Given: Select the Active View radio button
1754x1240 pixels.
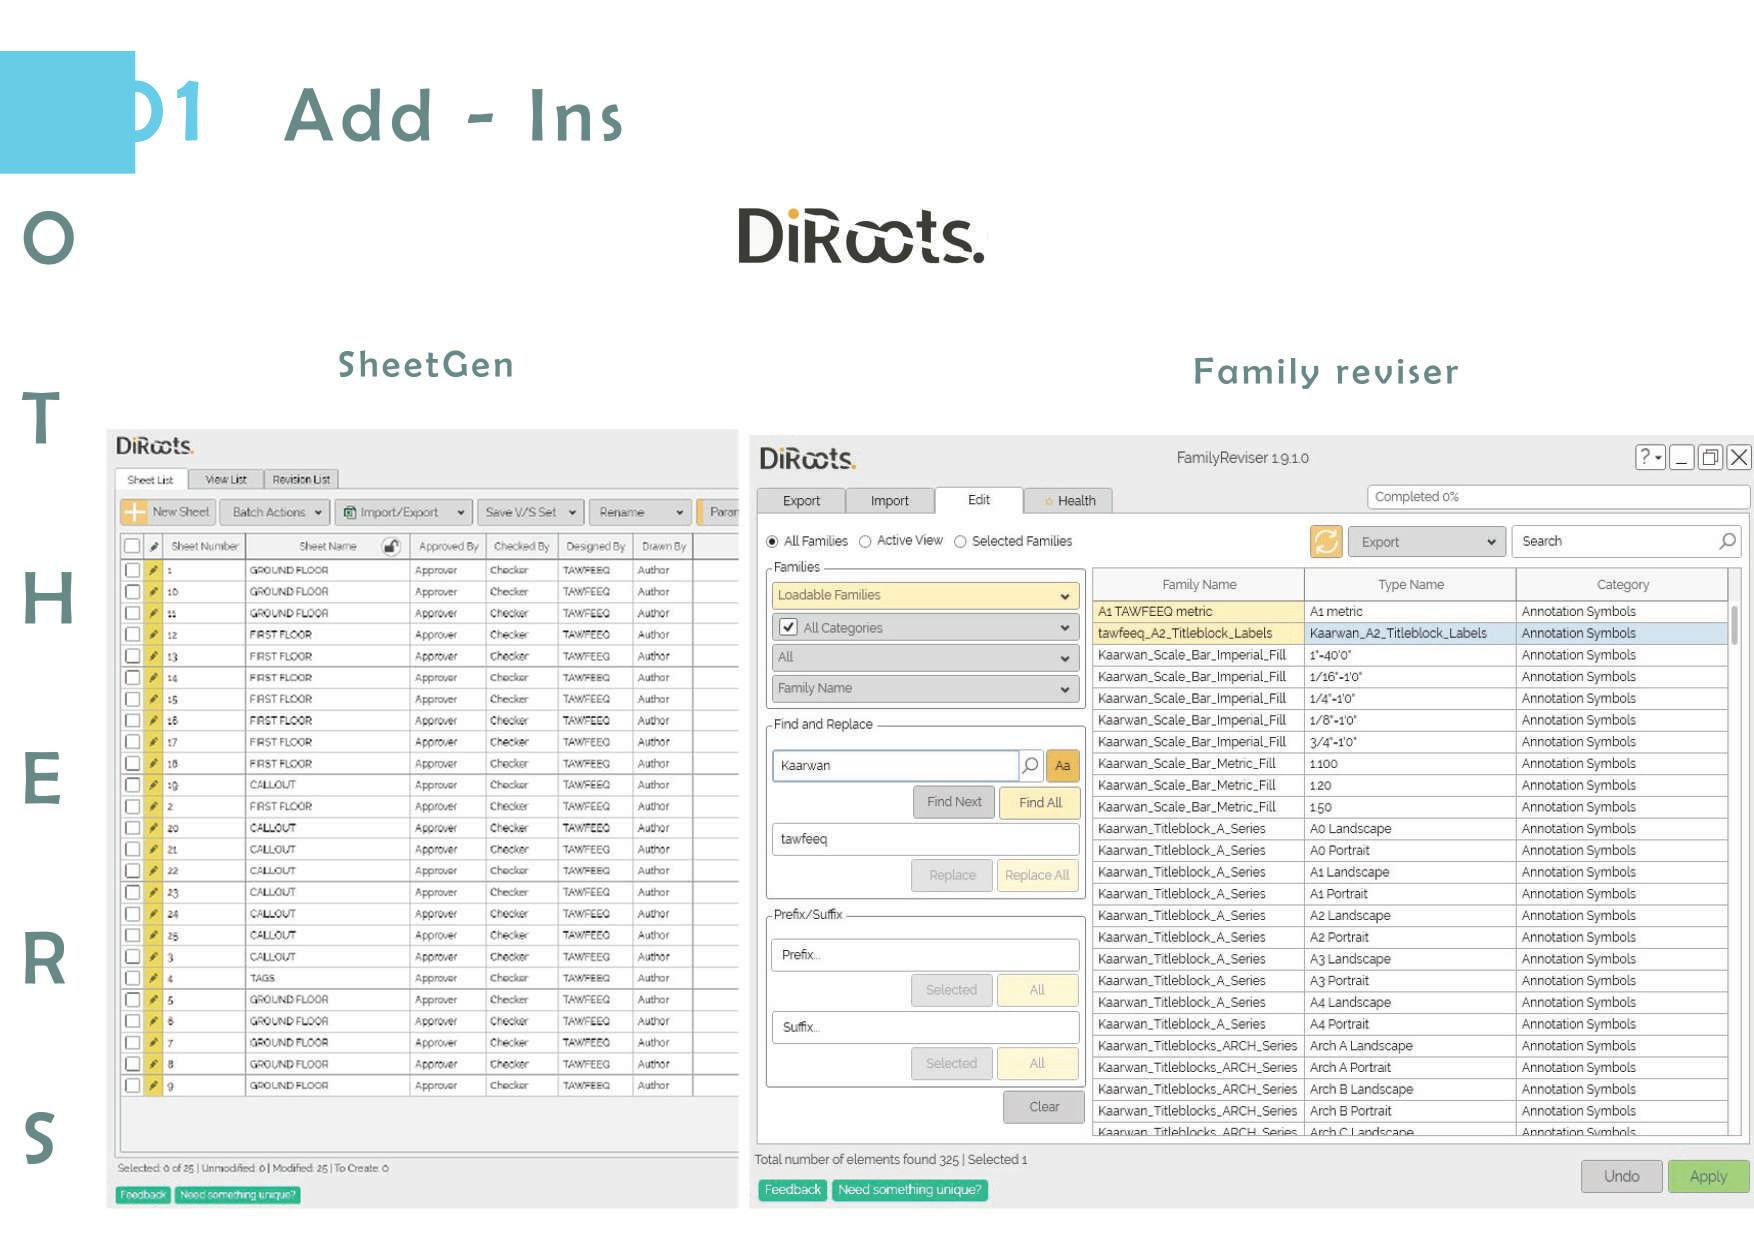Looking at the screenshot, I should [x=865, y=541].
